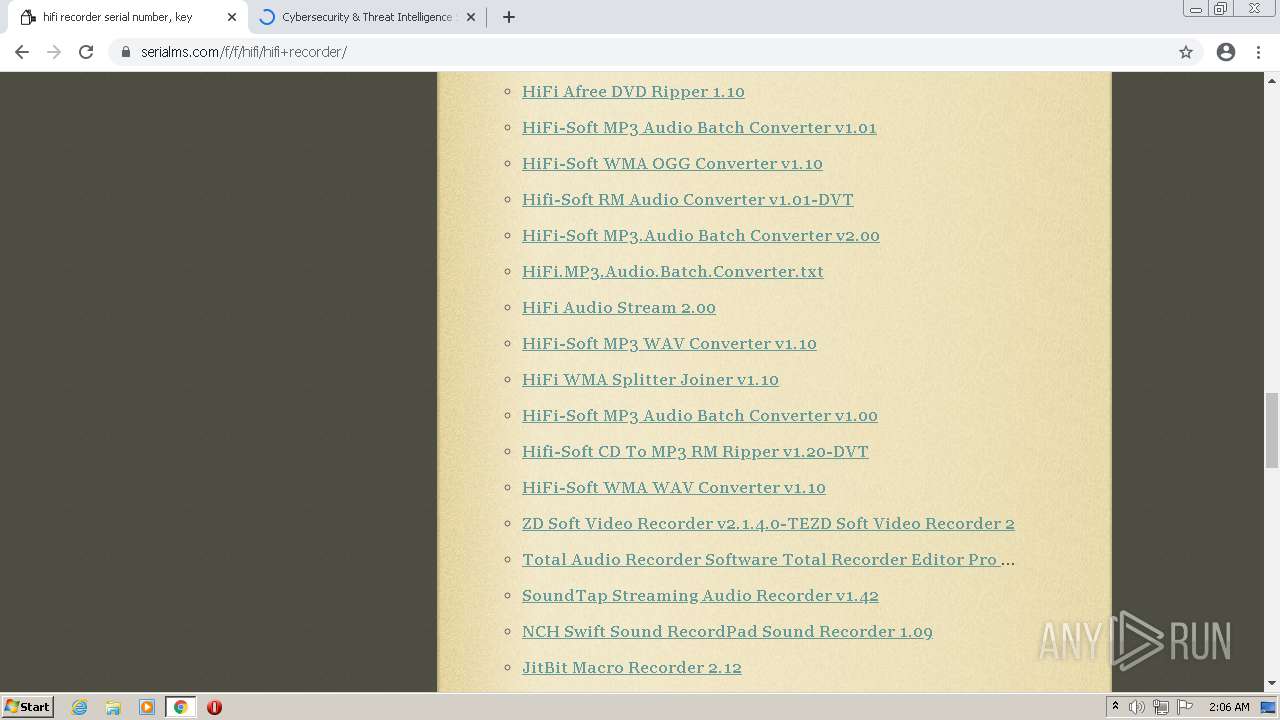The width and height of the screenshot is (1280, 720).
Task: Click the browser forward arrow
Action: (x=54, y=52)
